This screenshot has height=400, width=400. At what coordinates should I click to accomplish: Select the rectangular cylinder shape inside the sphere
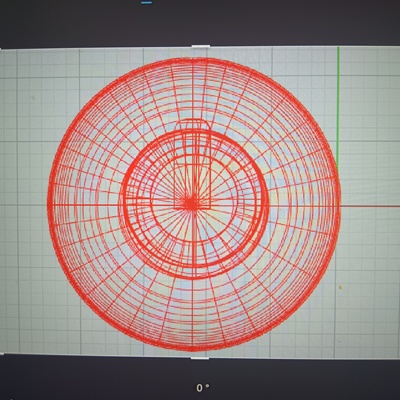pos(192,164)
